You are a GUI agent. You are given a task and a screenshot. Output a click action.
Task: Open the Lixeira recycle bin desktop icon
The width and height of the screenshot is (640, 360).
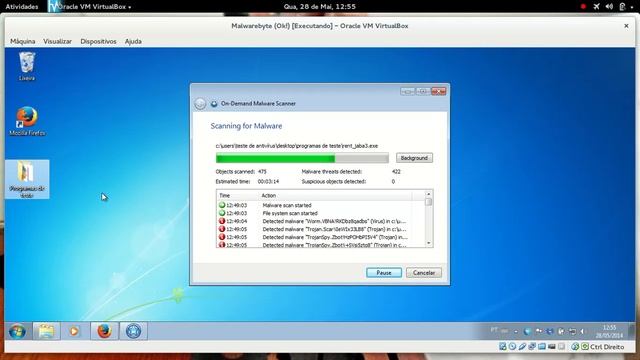coord(27,67)
